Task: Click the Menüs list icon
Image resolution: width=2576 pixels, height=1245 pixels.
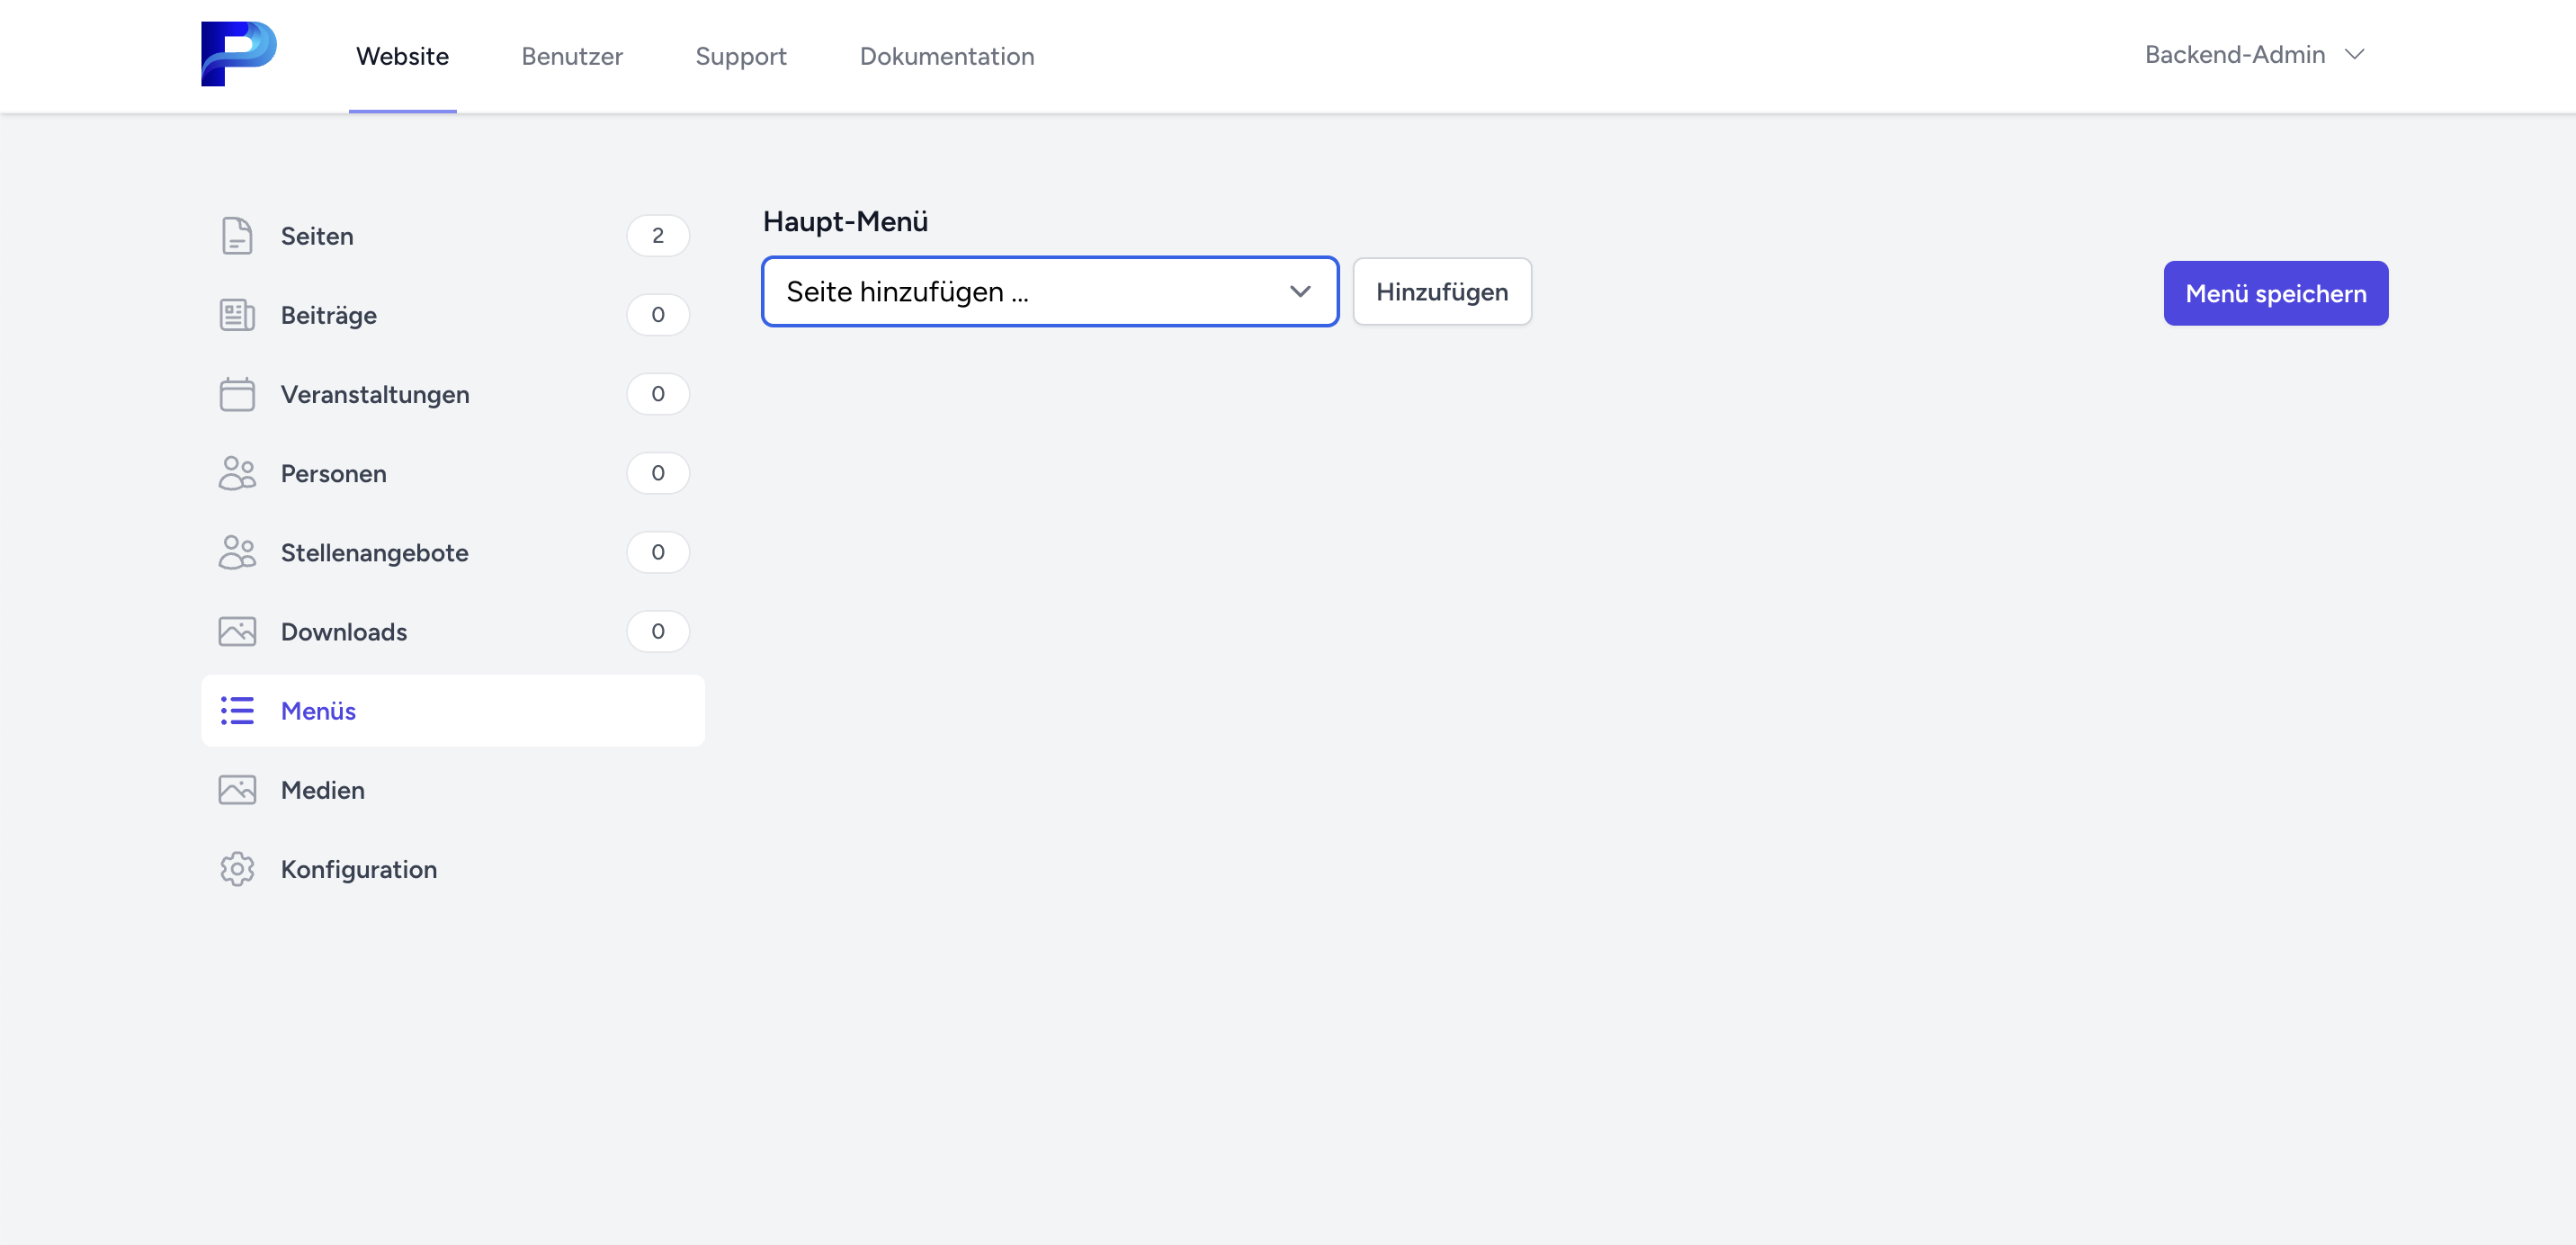Action: [237, 711]
